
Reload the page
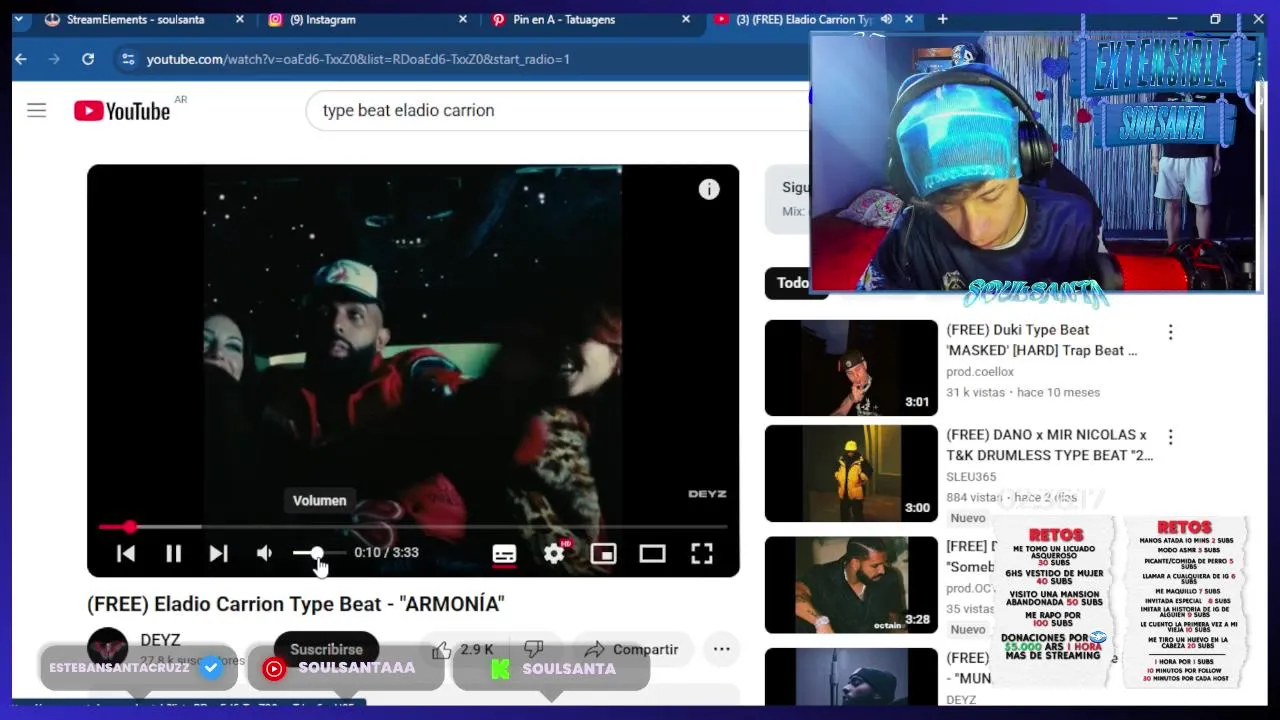click(x=88, y=59)
